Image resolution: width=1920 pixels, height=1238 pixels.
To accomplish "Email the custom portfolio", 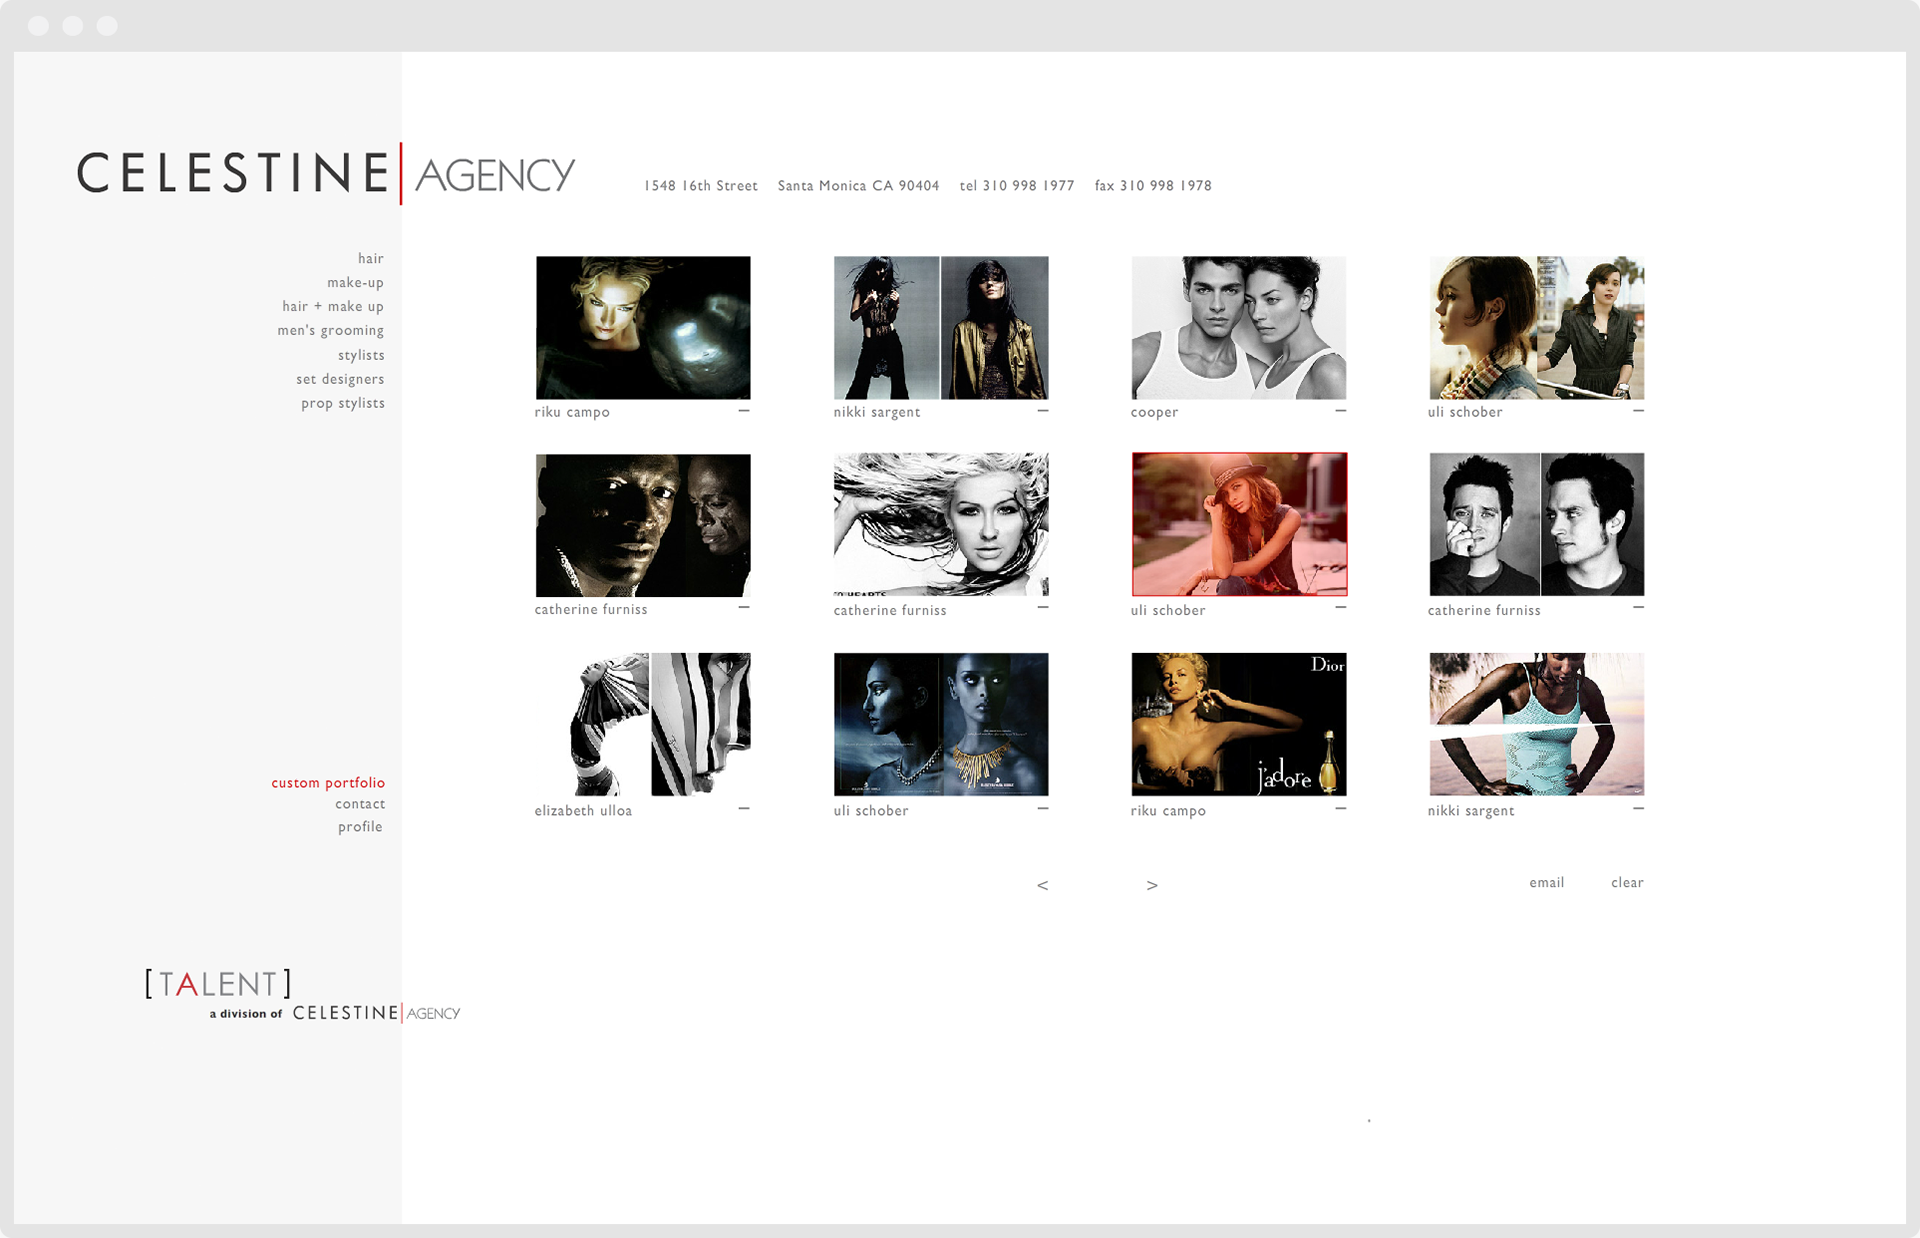I will coord(1546,883).
